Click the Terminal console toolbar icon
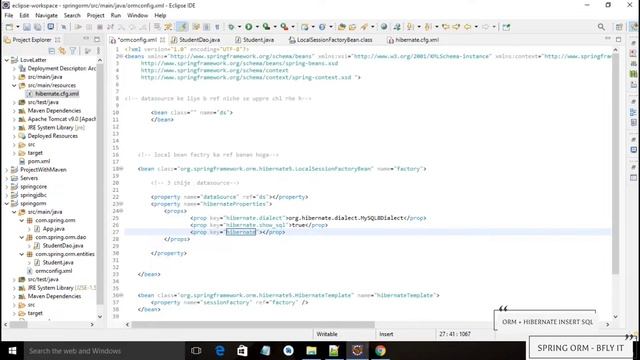The image size is (640, 360). click(x=51, y=27)
